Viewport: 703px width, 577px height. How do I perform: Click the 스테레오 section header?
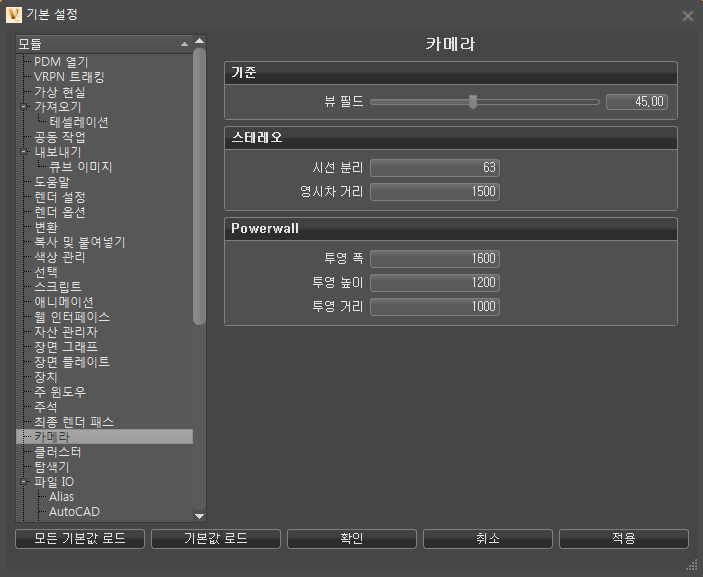click(x=451, y=138)
